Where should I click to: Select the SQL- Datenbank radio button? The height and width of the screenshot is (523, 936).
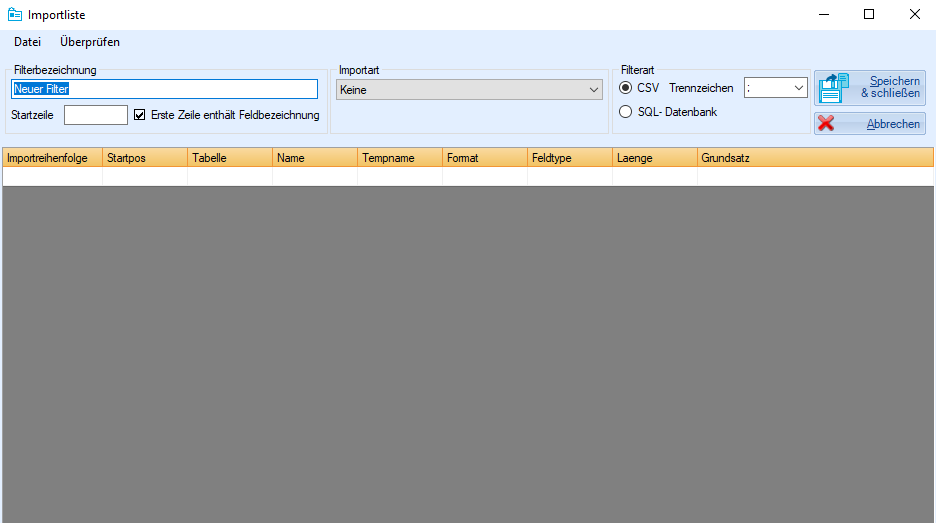coord(626,112)
